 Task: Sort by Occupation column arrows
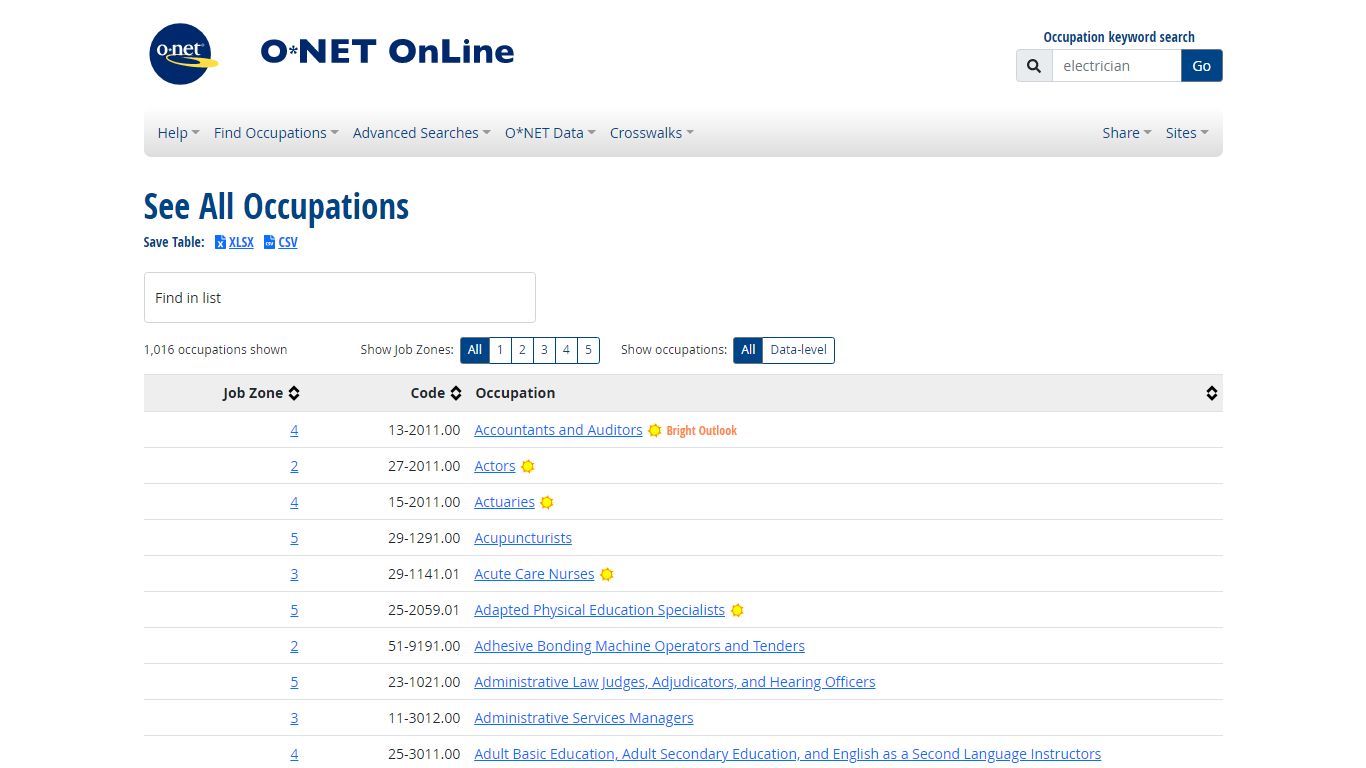1212,393
